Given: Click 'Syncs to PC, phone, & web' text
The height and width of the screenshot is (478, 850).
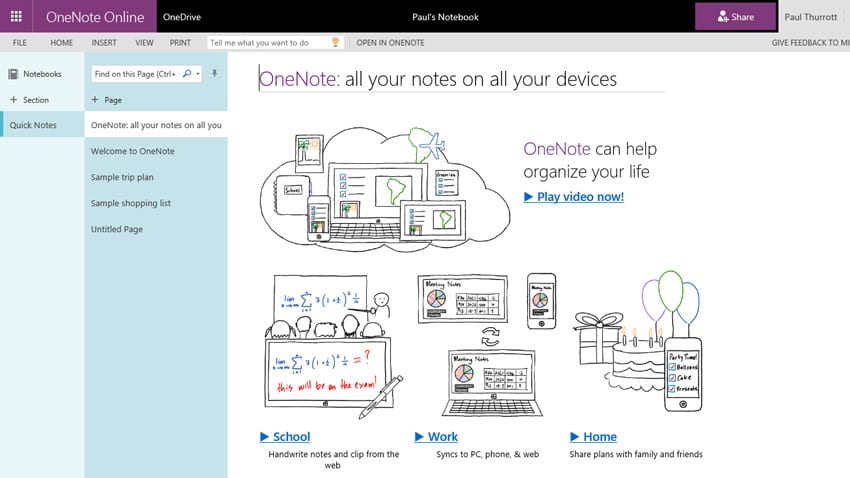Looking at the screenshot, I should click(x=487, y=454).
